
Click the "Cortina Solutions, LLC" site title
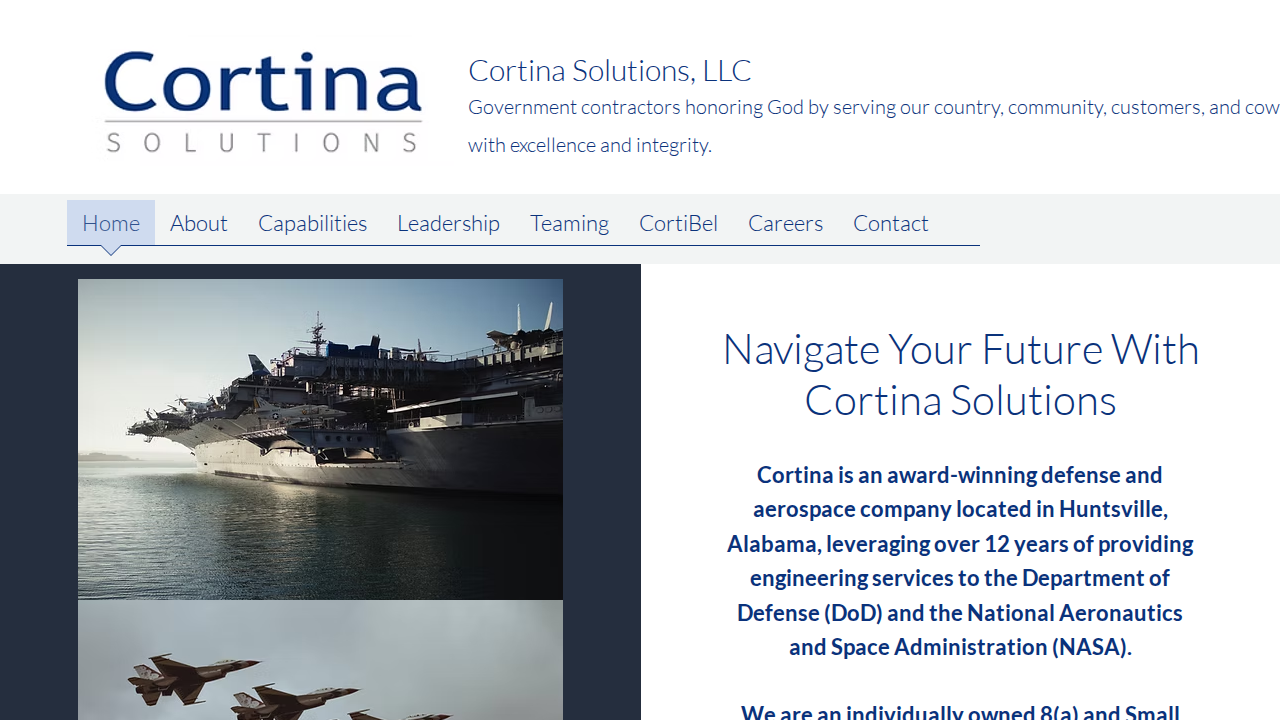609,71
